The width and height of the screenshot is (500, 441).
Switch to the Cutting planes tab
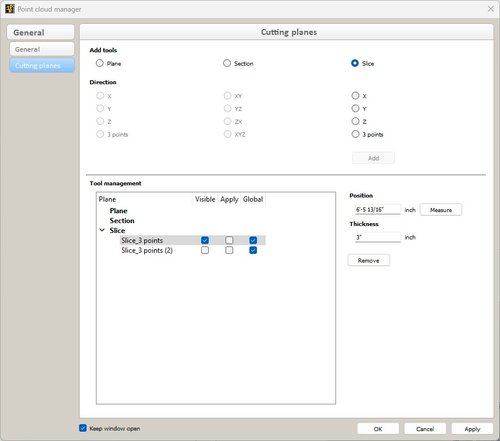(x=42, y=65)
